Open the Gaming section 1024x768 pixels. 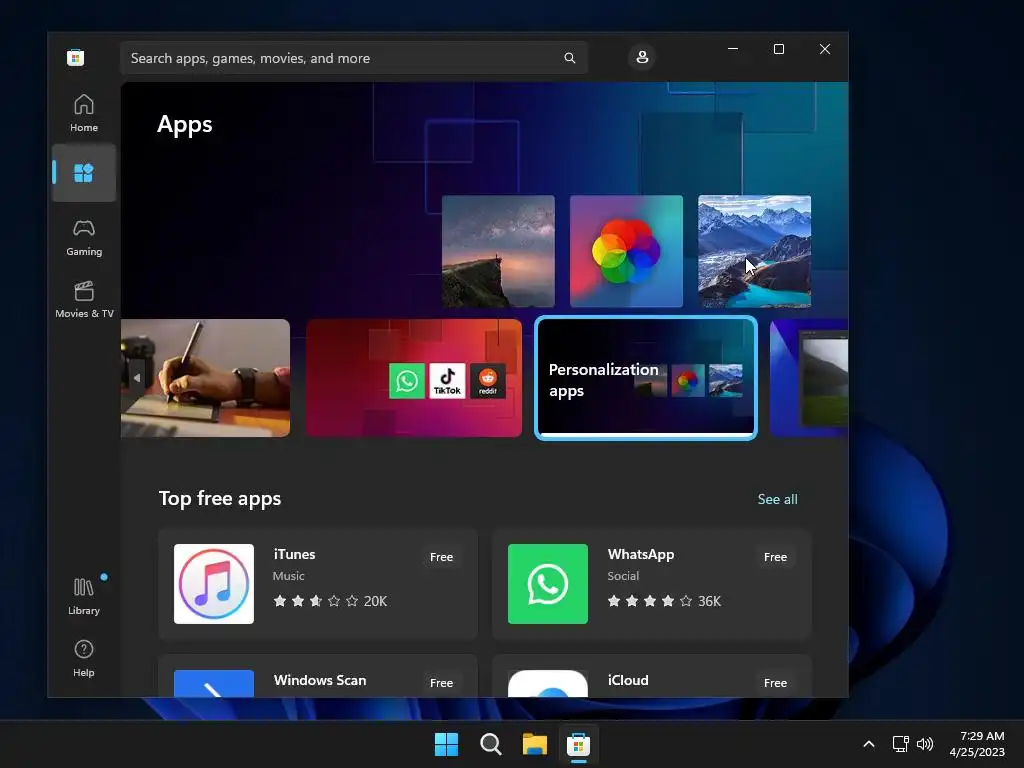84,237
